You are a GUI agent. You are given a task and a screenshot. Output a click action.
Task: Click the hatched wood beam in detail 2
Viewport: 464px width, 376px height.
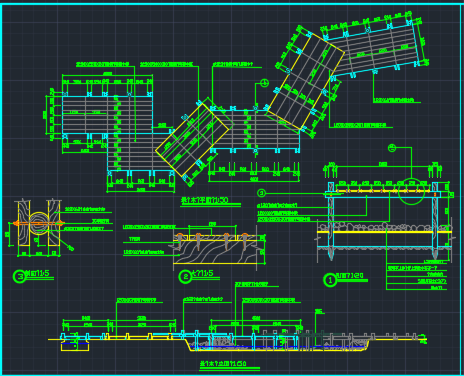[x=215, y=252]
